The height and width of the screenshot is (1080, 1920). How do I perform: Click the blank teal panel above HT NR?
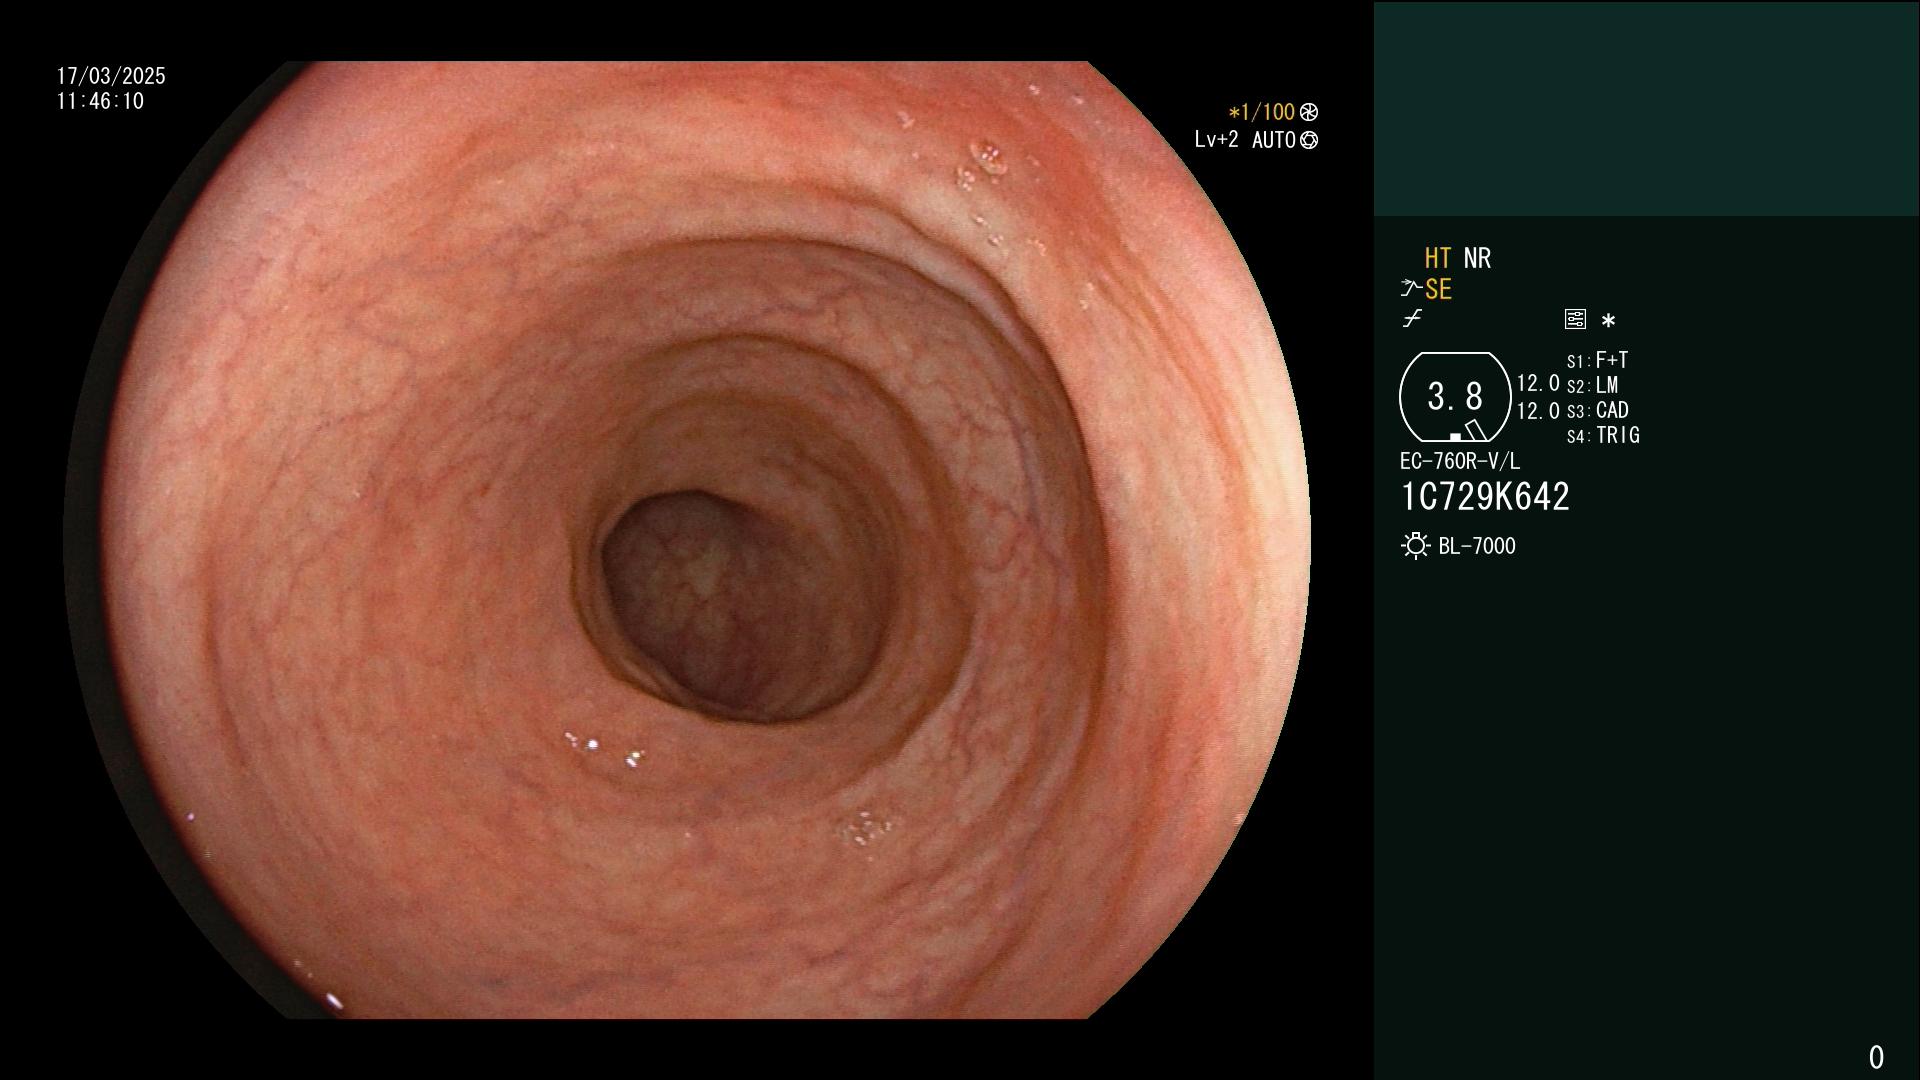1646,108
